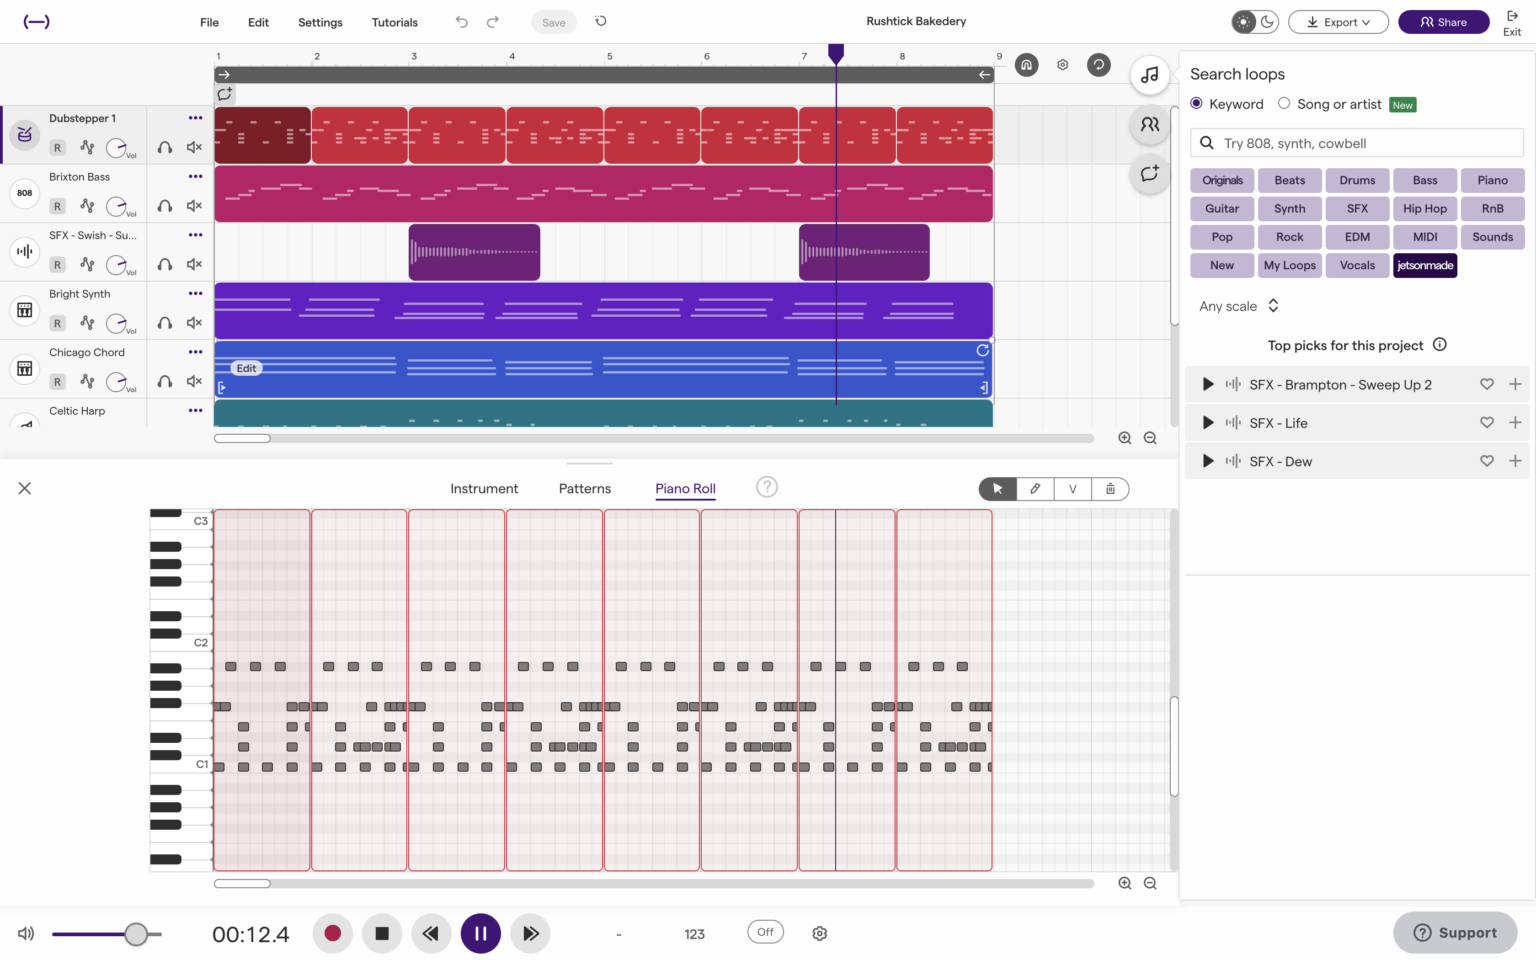Image resolution: width=1536 pixels, height=960 pixels.
Task: Switch to the Patterns tab
Action: click(585, 489)
